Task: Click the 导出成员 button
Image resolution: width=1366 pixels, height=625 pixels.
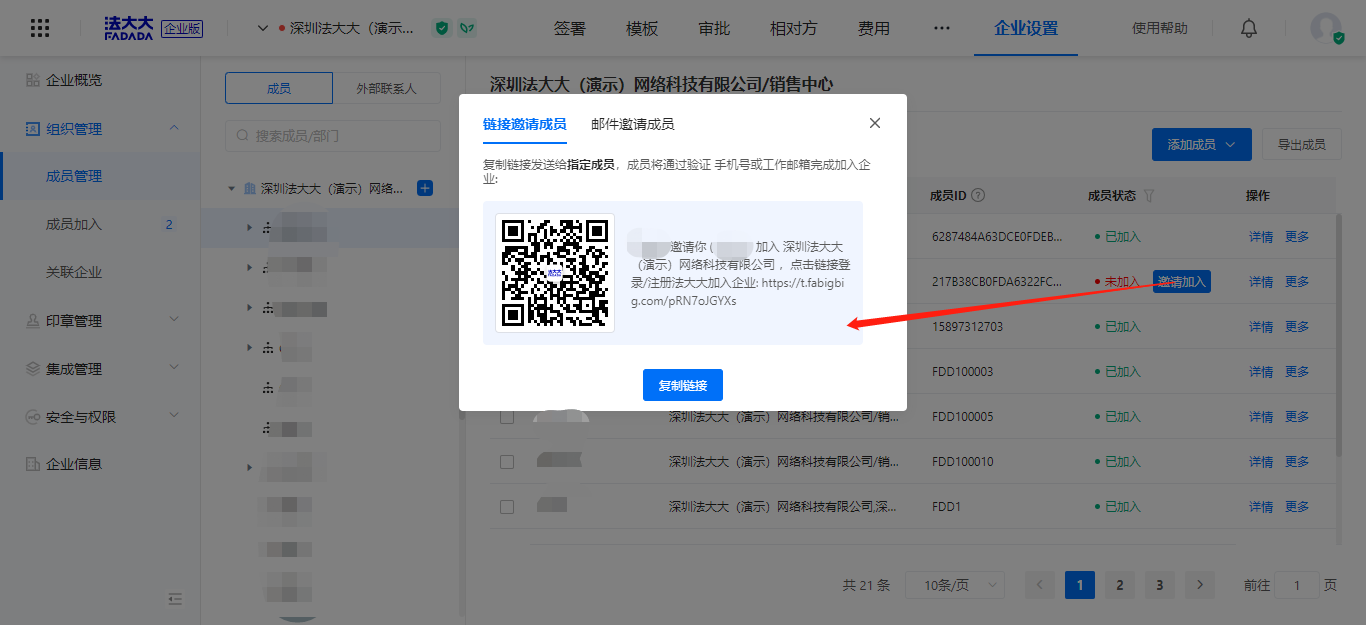Action: pos(1301,144)
